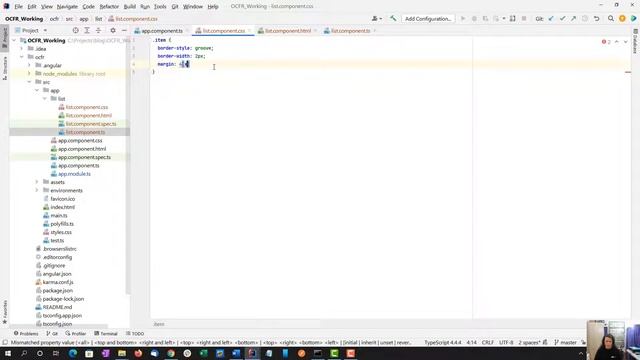Click the Rollback undo arrow icon

pos(596,18)
